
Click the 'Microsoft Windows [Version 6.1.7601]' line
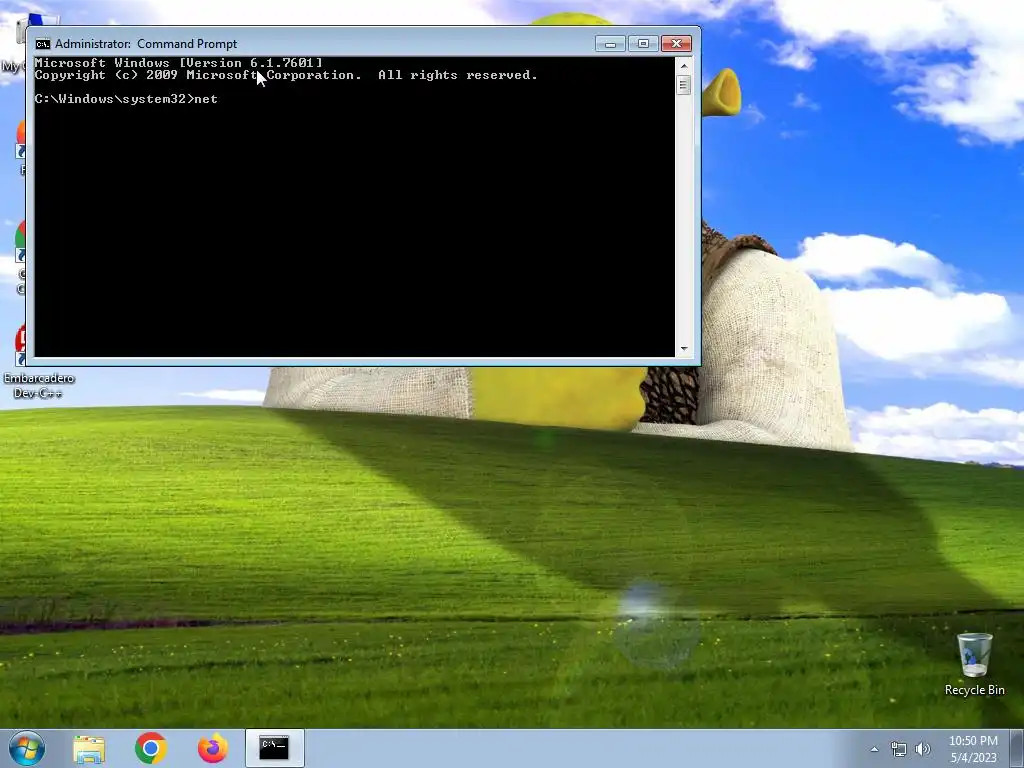pos(178,63)
